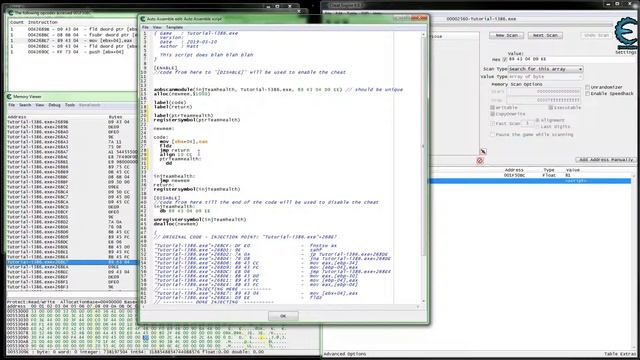
Task: Place cursor on the aobscanmodule script line
Action: point(278,89)
